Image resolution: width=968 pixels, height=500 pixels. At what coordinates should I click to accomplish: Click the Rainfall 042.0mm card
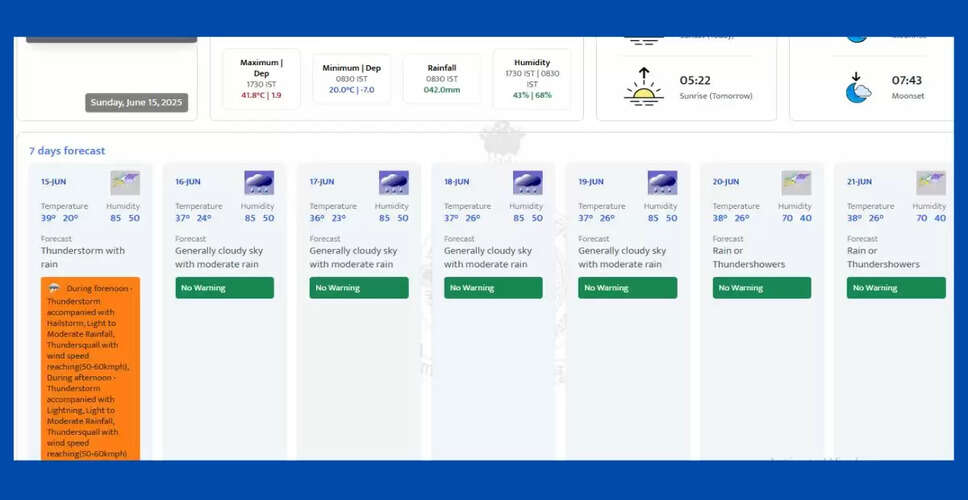(x=442, y=79)
